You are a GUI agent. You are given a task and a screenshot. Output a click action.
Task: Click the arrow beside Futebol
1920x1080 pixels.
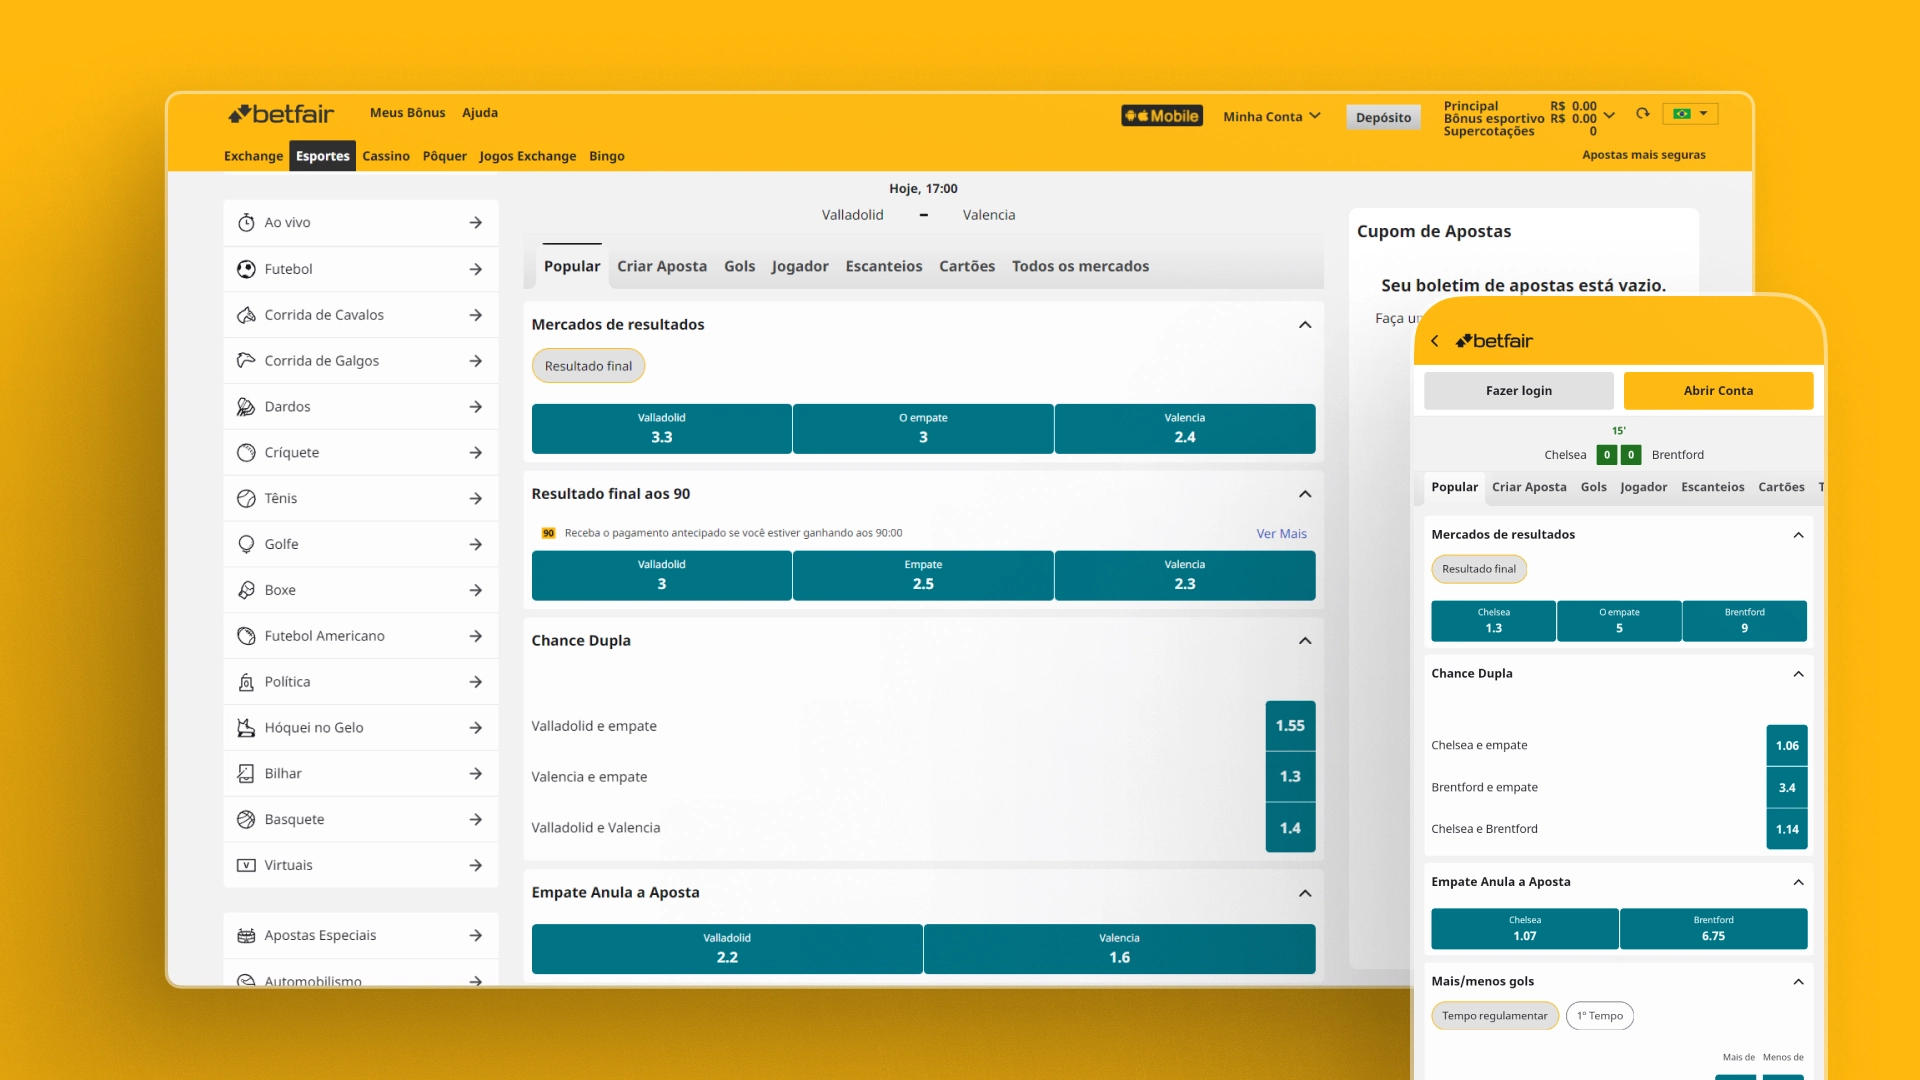(476, 269)
